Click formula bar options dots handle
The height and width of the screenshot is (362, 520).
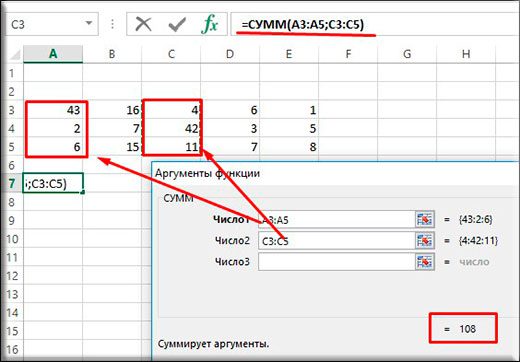pyautogui.click(x=113, y=24)
